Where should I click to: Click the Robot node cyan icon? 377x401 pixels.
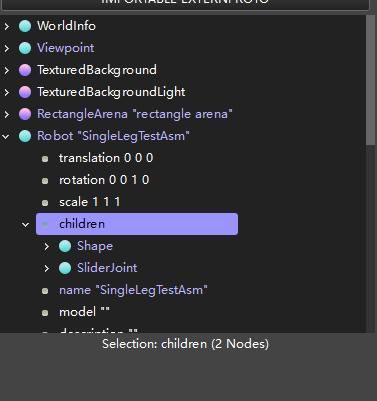pos(25,136)
